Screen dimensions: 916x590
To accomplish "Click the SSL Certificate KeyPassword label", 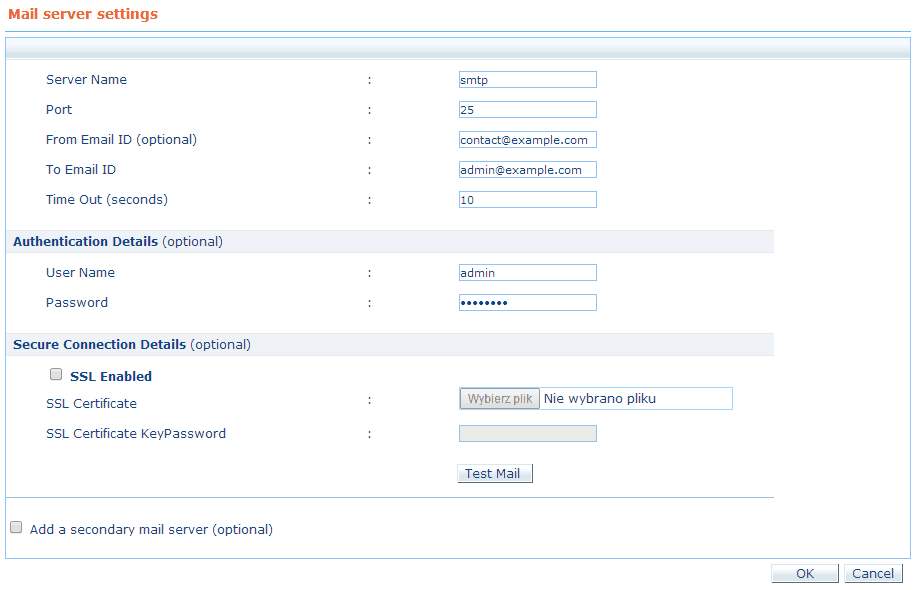I will click(x=136, y=433).
